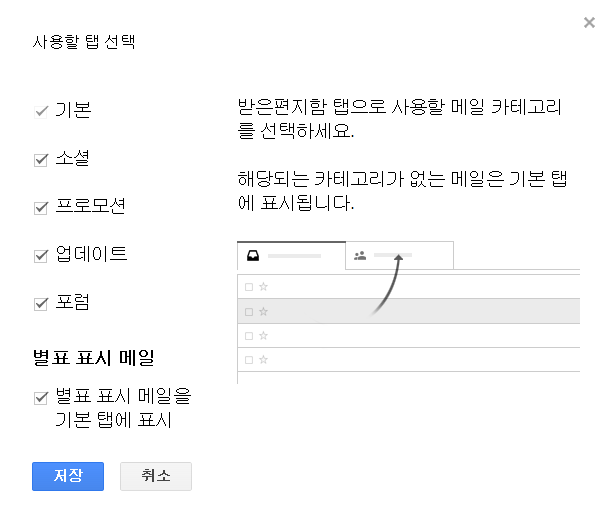The image size is (612, 520).
Task: Click the inbox tray icon in the preview tab
Action: (254, 256)
